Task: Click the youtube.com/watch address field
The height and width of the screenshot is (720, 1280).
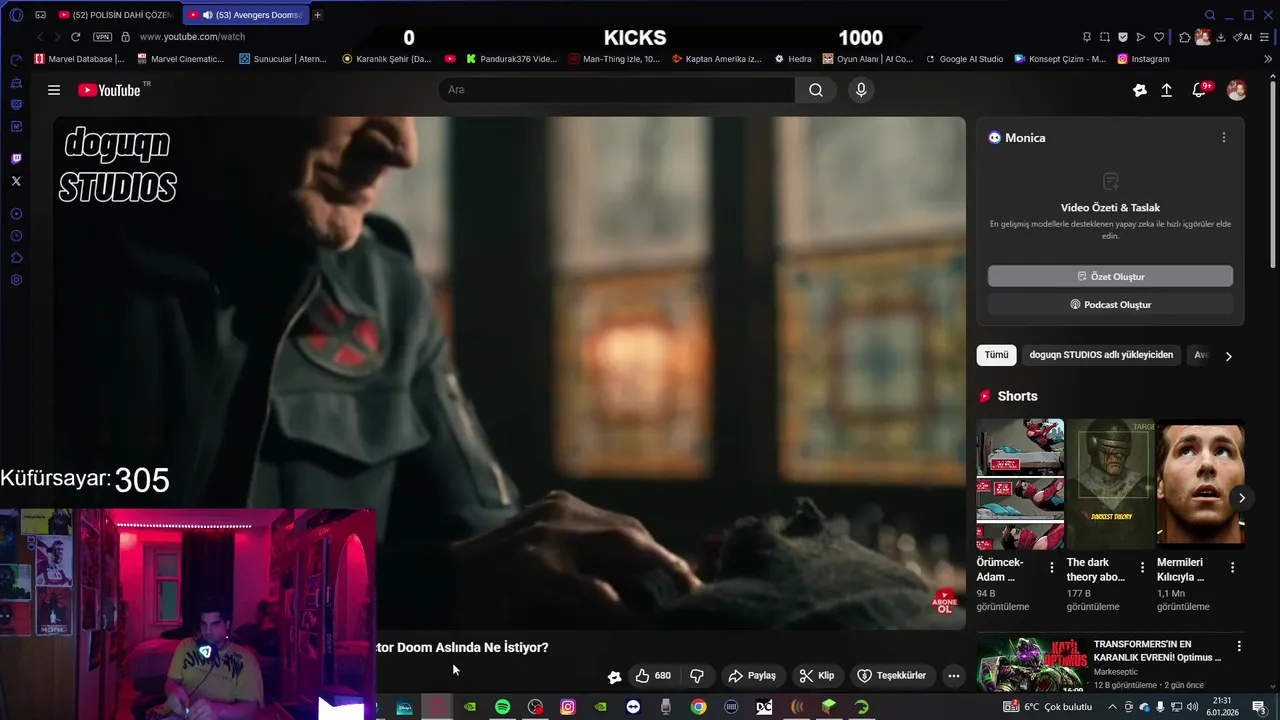Action: (x=192, y=37)
